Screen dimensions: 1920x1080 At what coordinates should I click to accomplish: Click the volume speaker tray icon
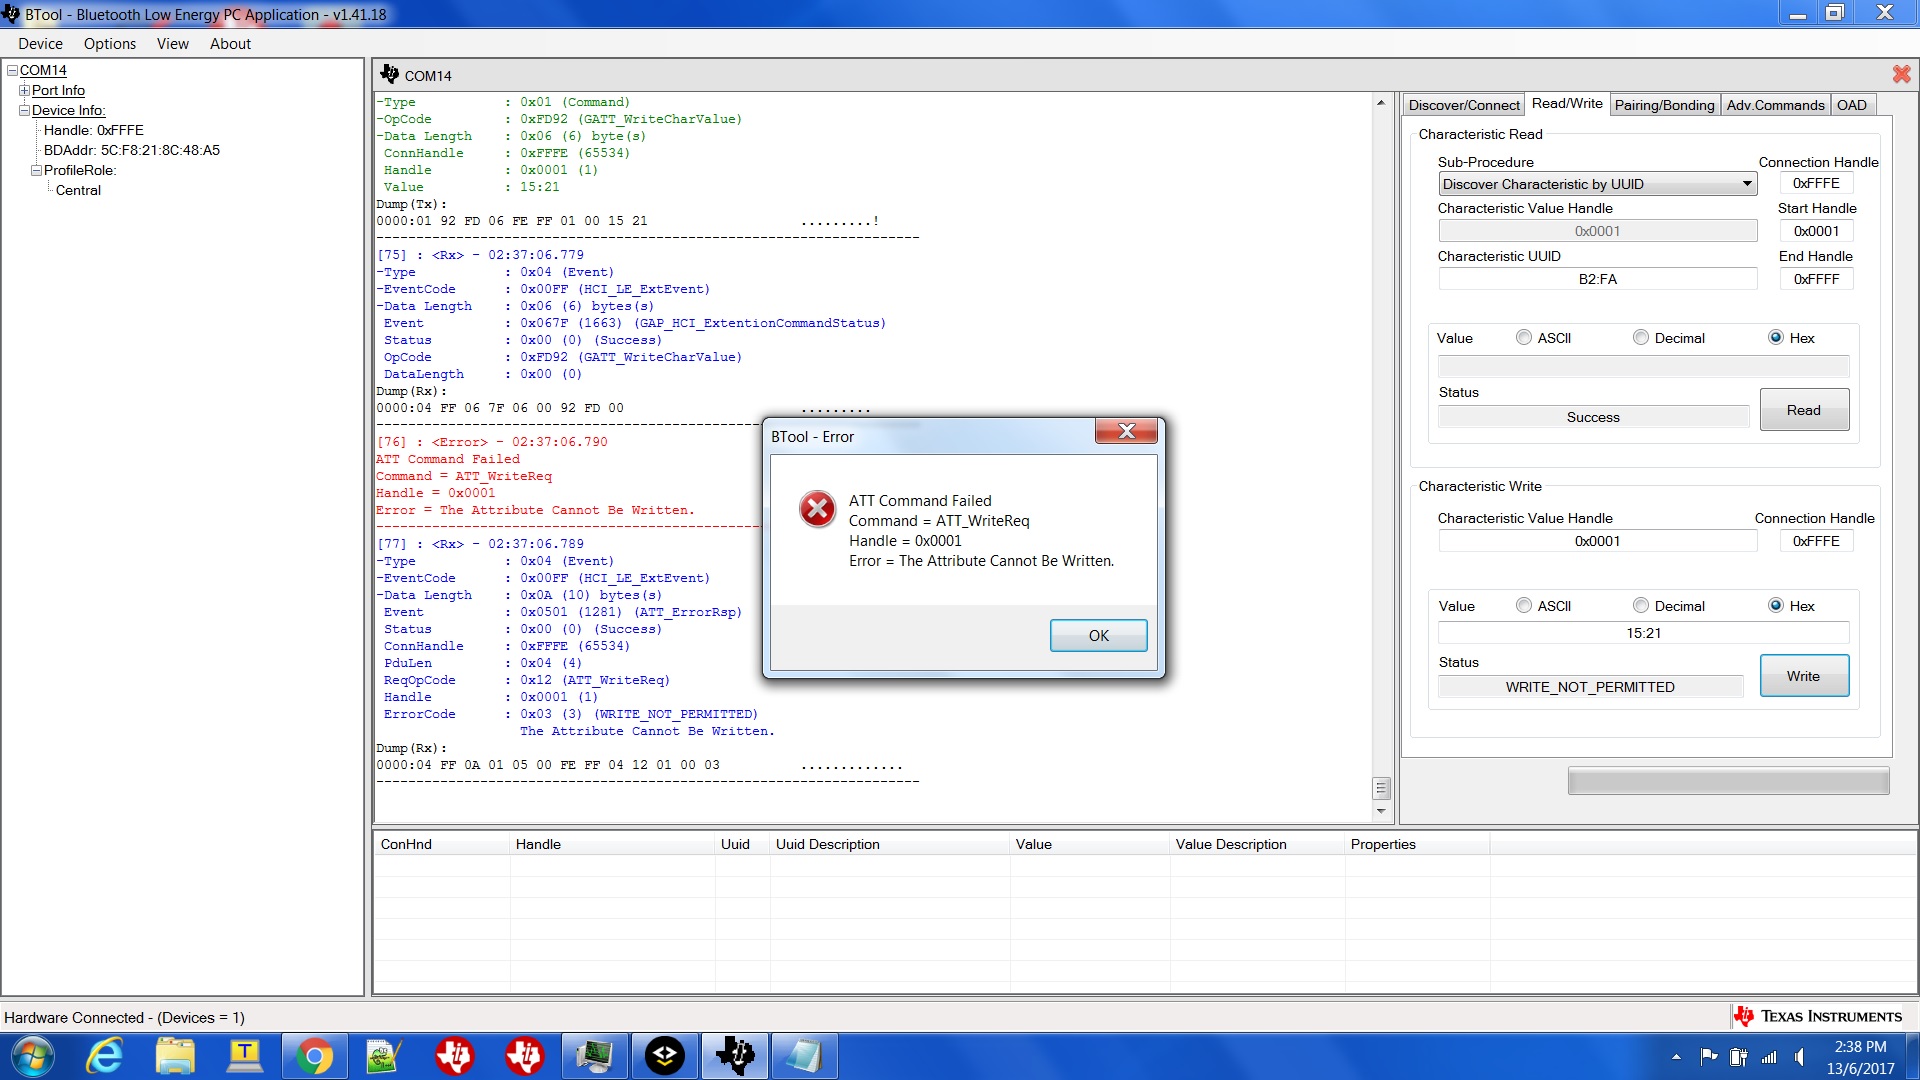click(x=1800, y=1057)
